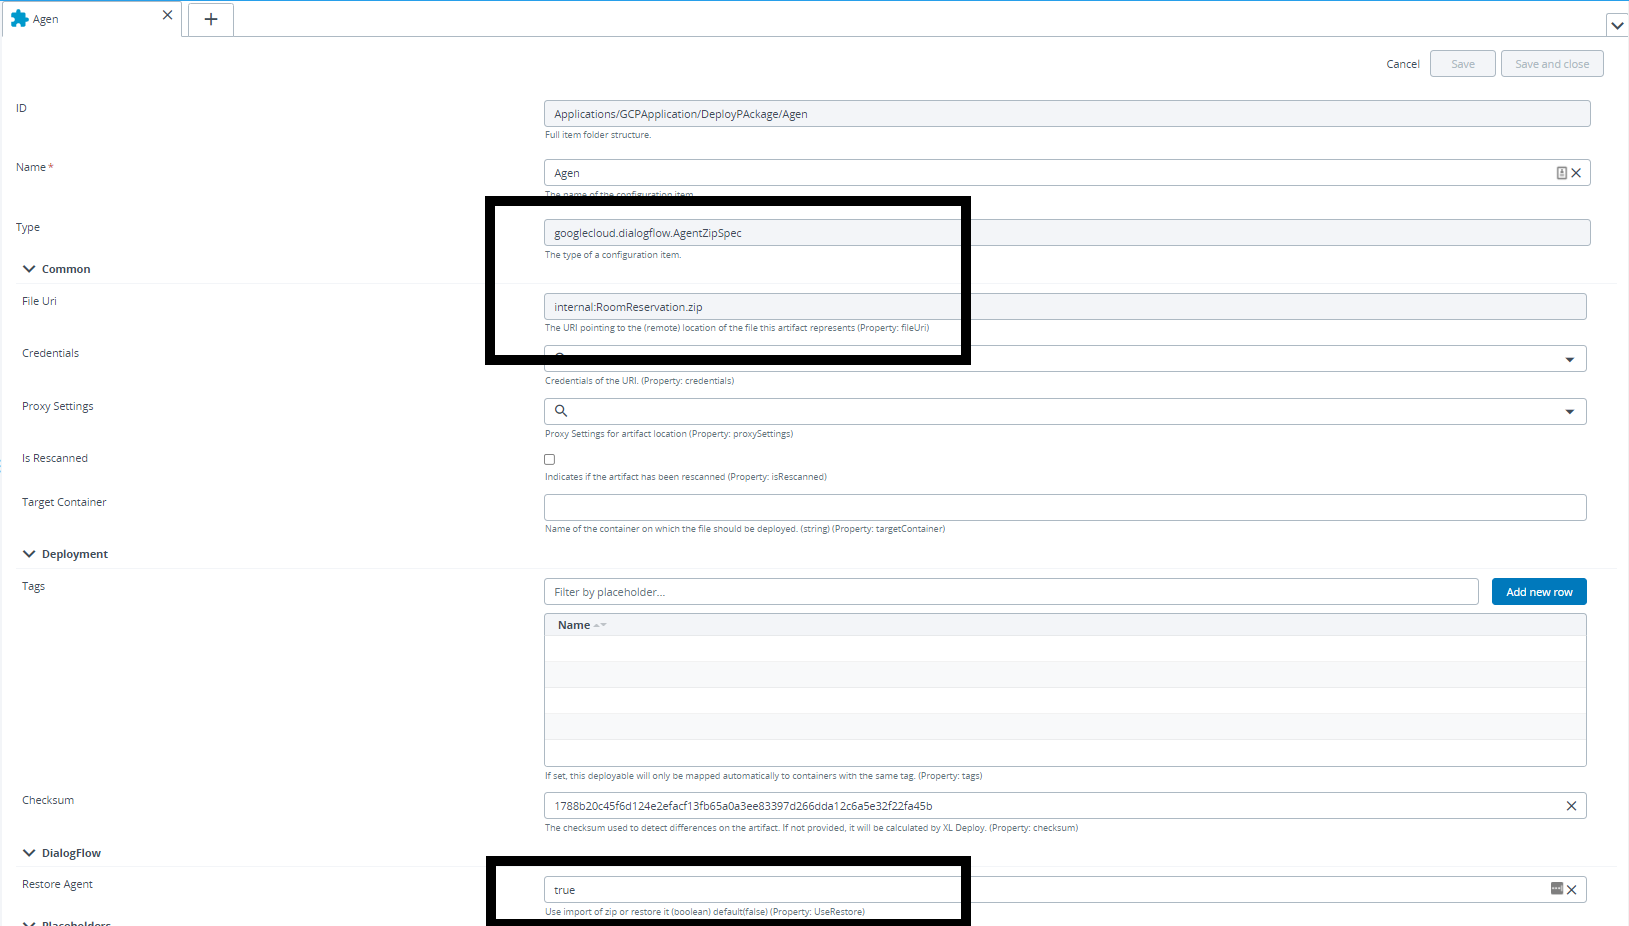Open a new tab with plus icon

211,19
